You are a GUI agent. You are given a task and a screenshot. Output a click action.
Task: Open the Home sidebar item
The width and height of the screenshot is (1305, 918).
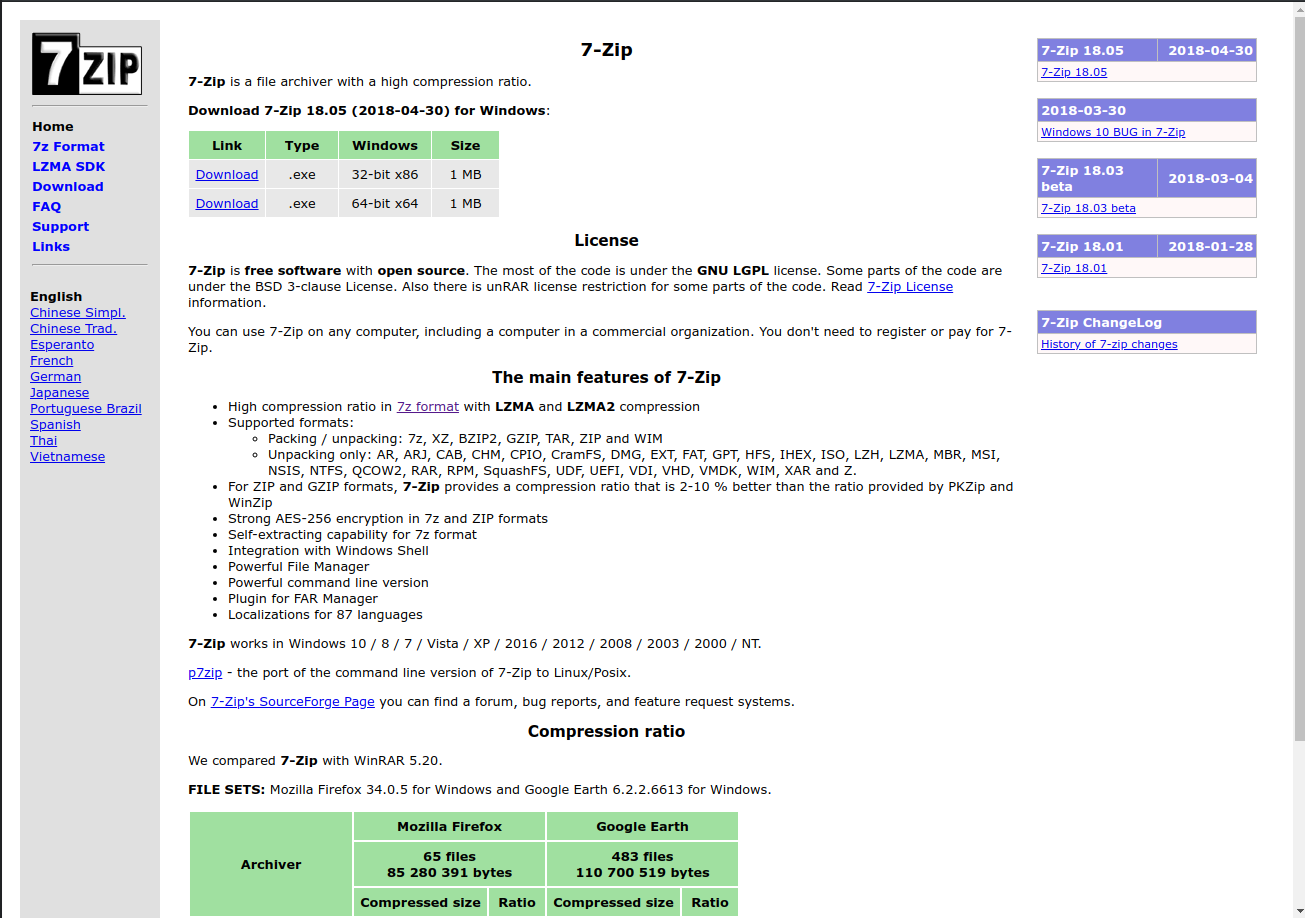53,127
